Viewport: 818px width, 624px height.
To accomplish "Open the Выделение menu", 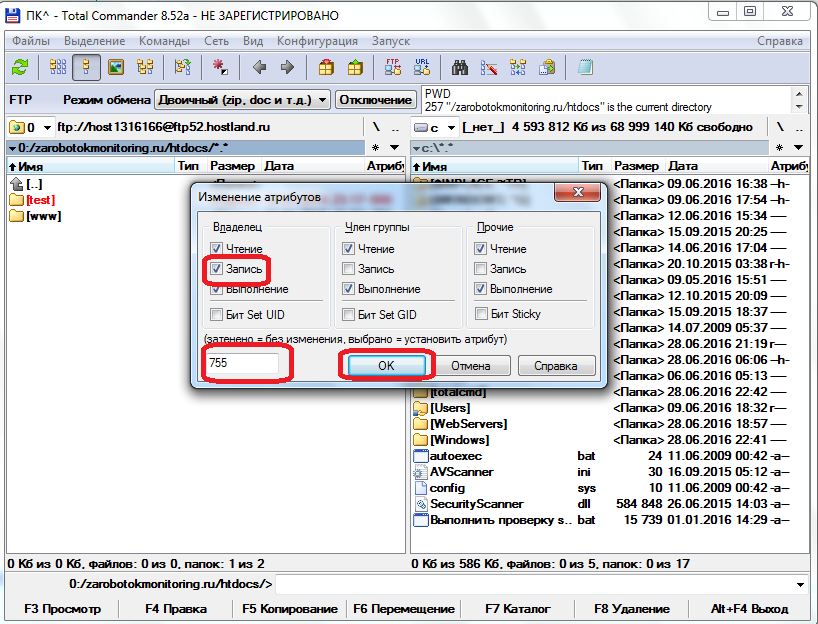I will click(95, 41).
